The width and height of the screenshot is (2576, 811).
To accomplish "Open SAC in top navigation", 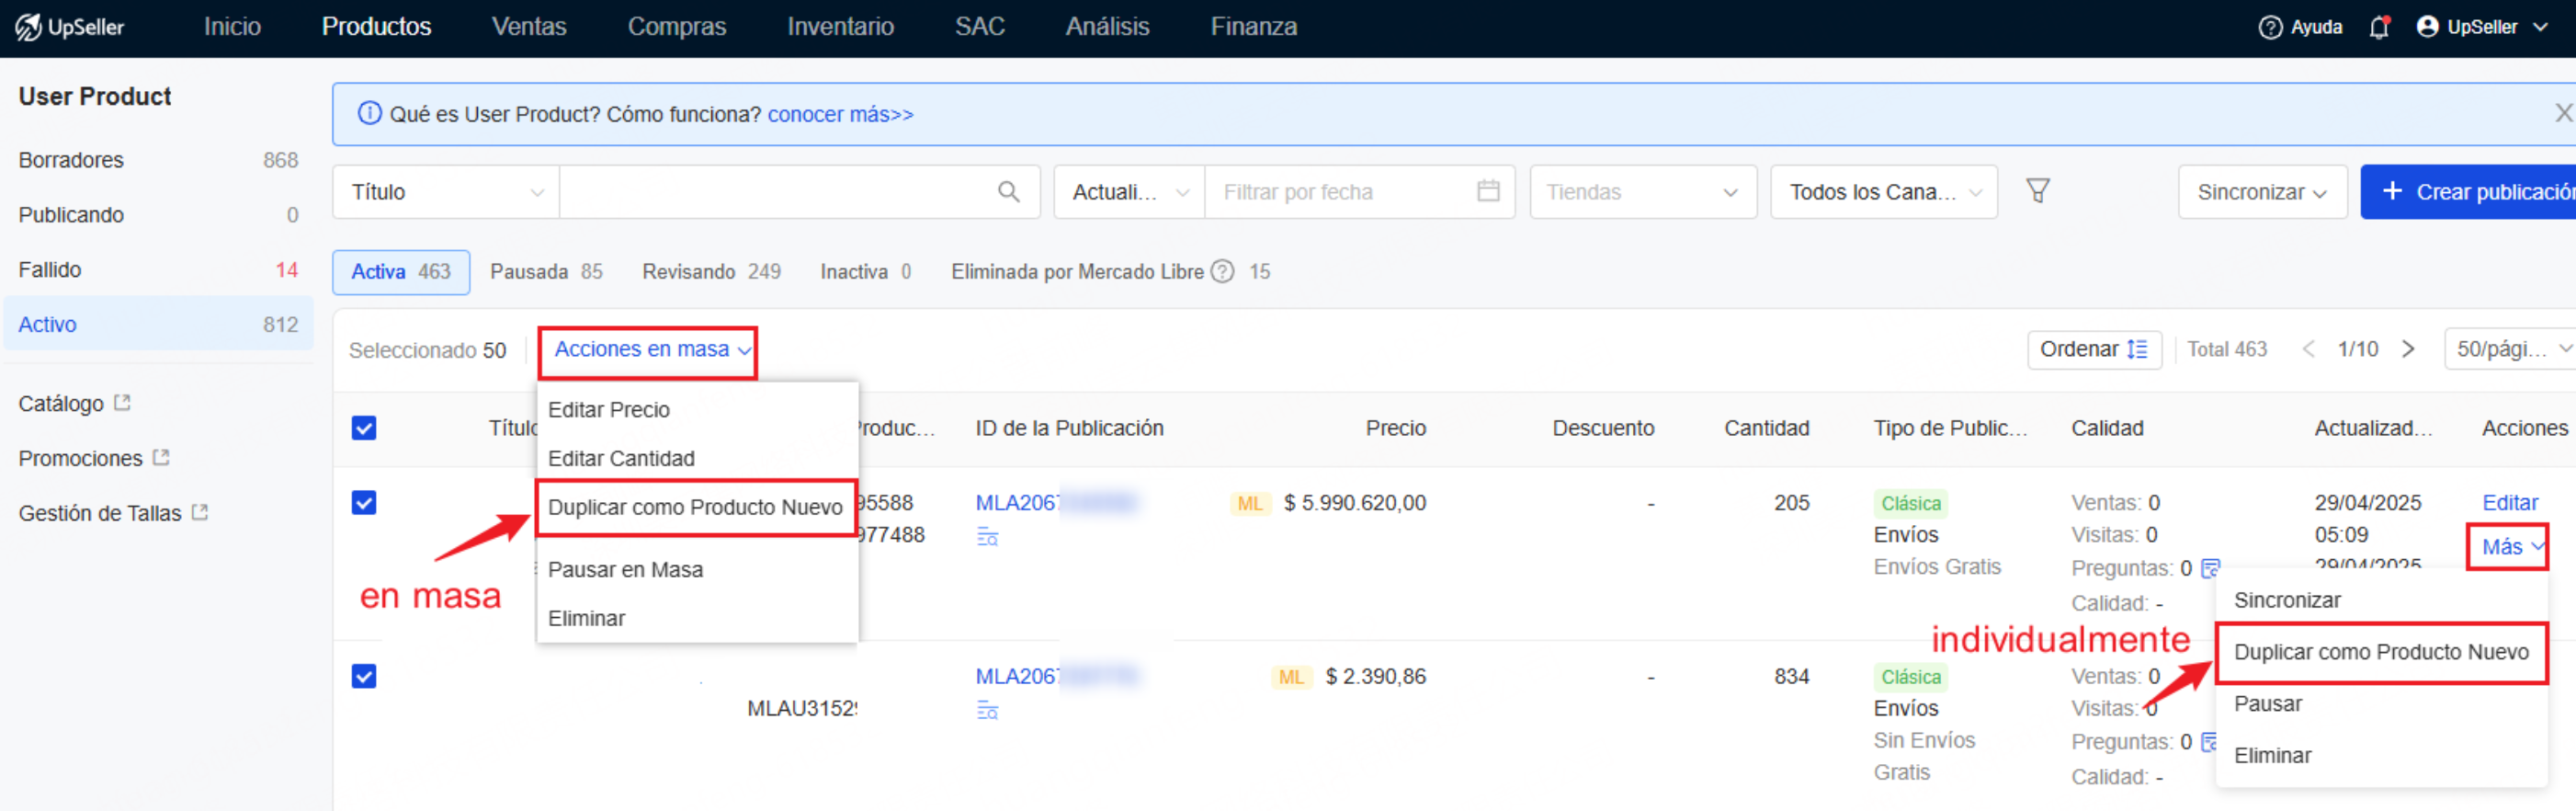I will 979,27.
